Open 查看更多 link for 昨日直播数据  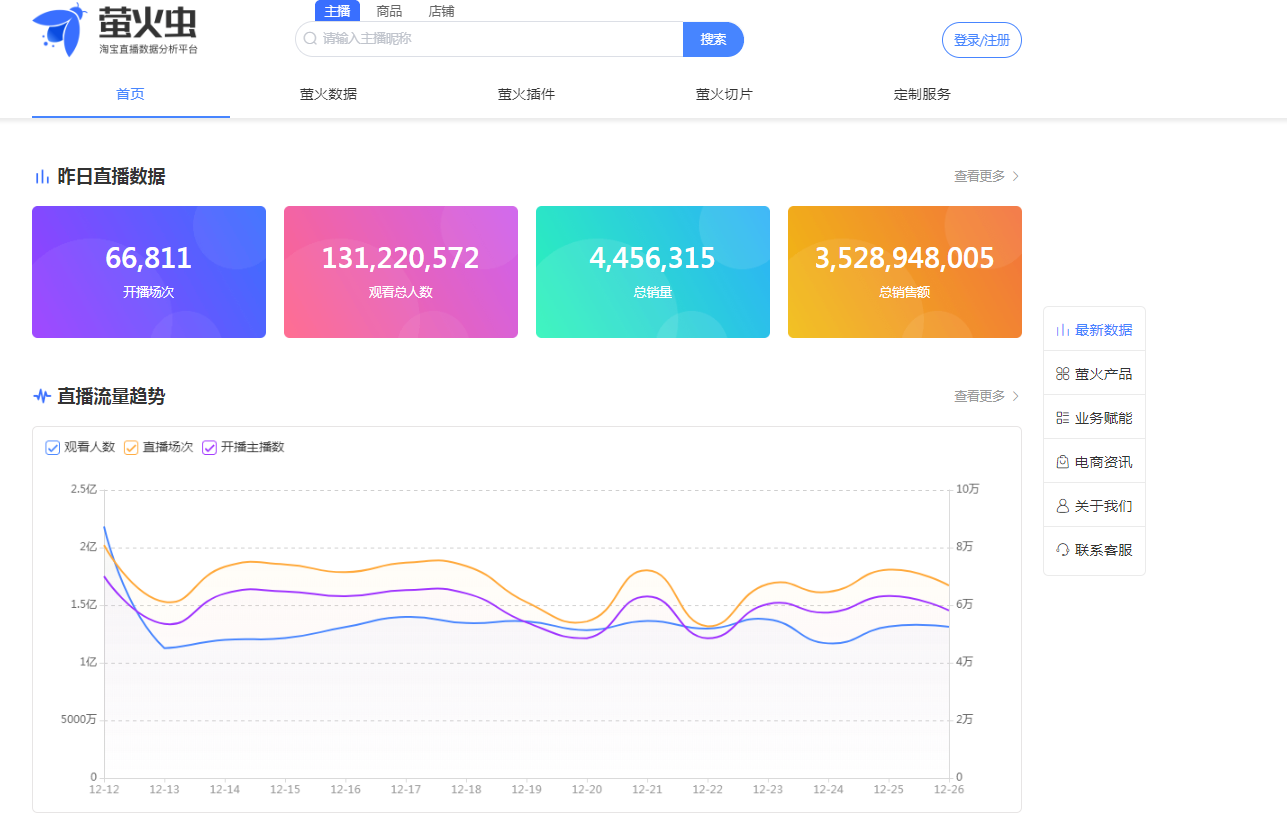980,176
